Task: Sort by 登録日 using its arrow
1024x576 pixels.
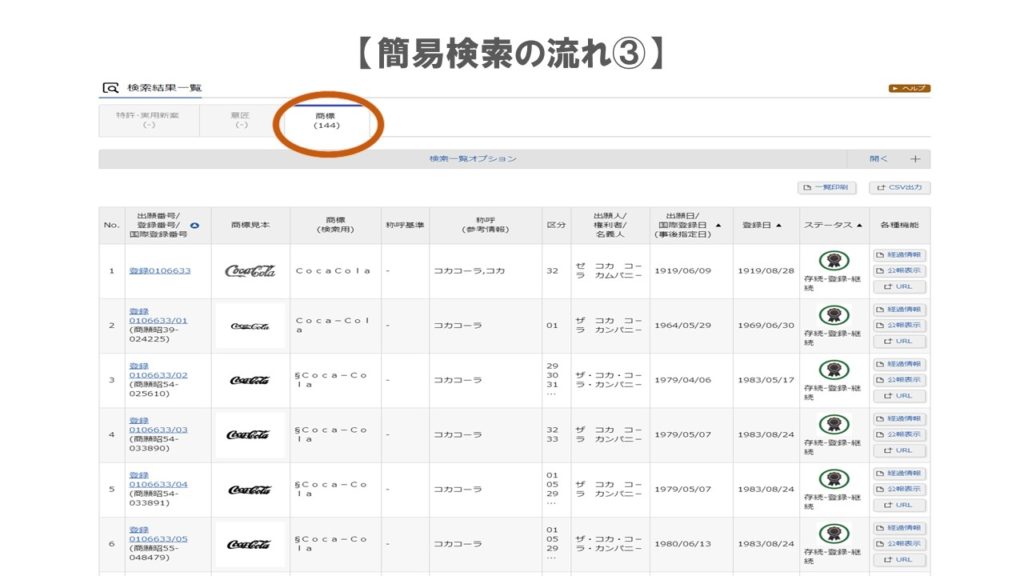Action: coord(779,225)
